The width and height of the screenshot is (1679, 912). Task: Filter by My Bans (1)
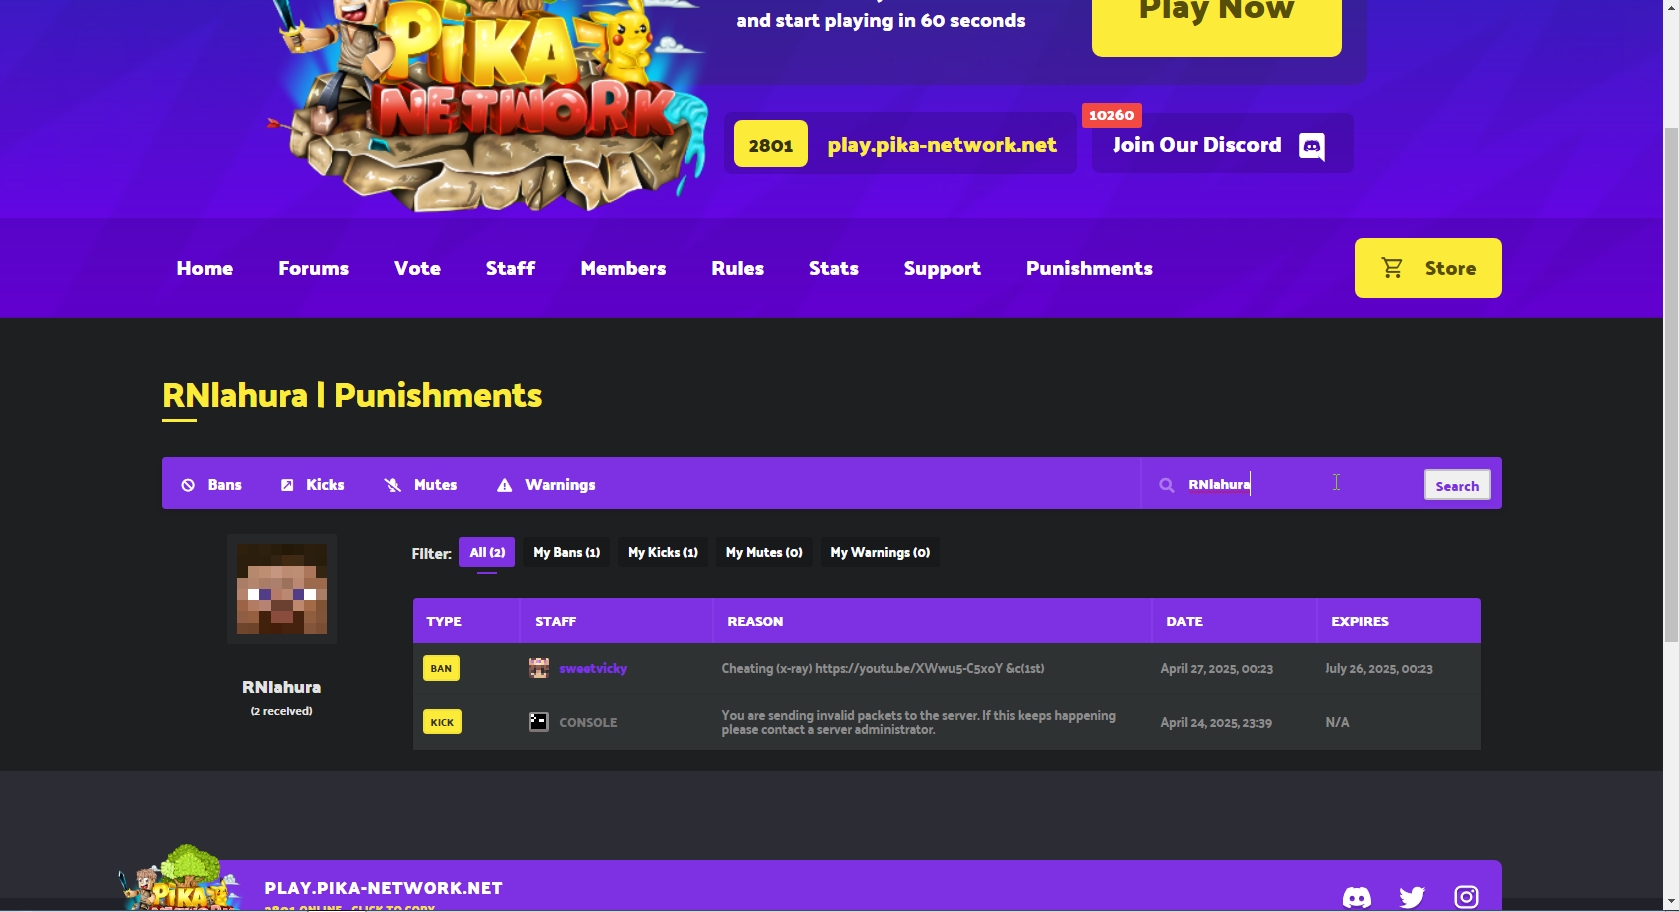pos(566,552)
